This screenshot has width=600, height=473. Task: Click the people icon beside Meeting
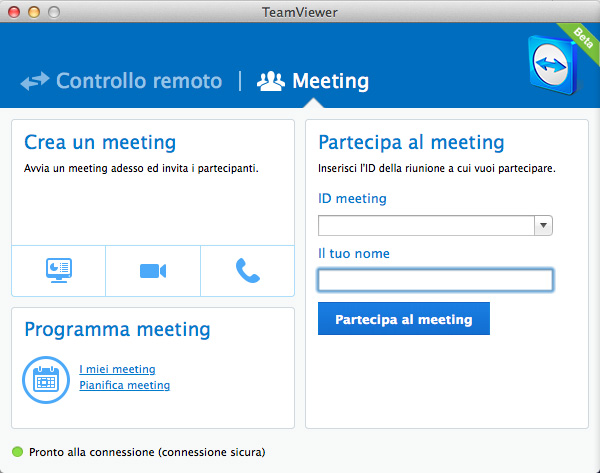point(271,81)
